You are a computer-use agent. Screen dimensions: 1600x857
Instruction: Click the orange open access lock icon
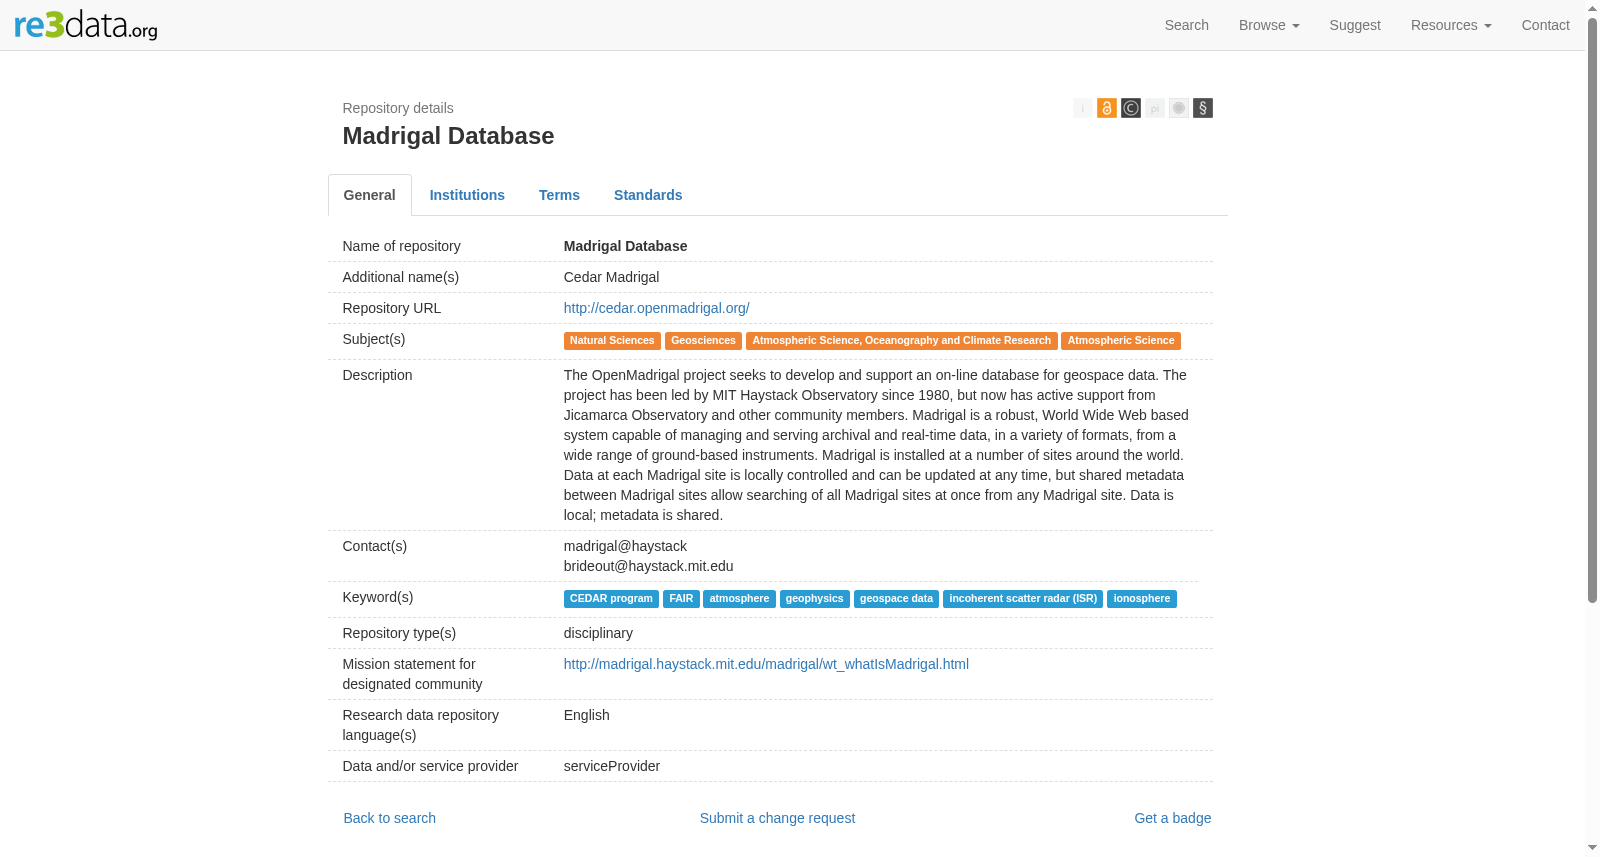point(1107,108)
